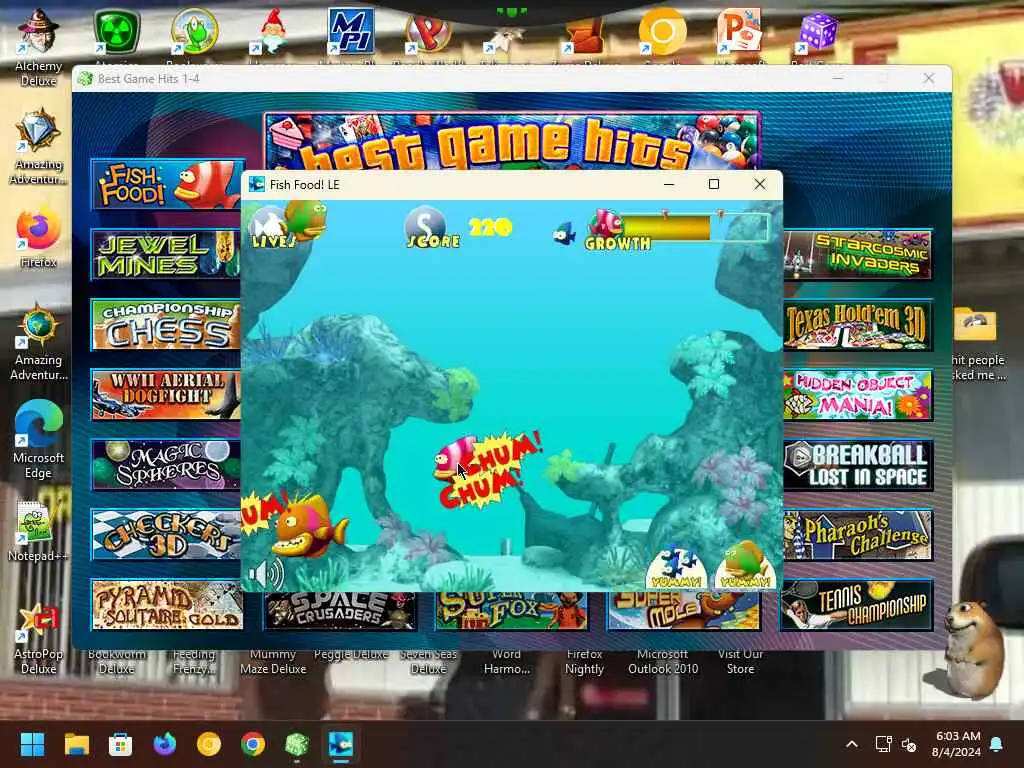Open Firefox desktop shortcut
Viewport: 1024px width, 768px height.
pyautogui.click(x=39, y=238)
